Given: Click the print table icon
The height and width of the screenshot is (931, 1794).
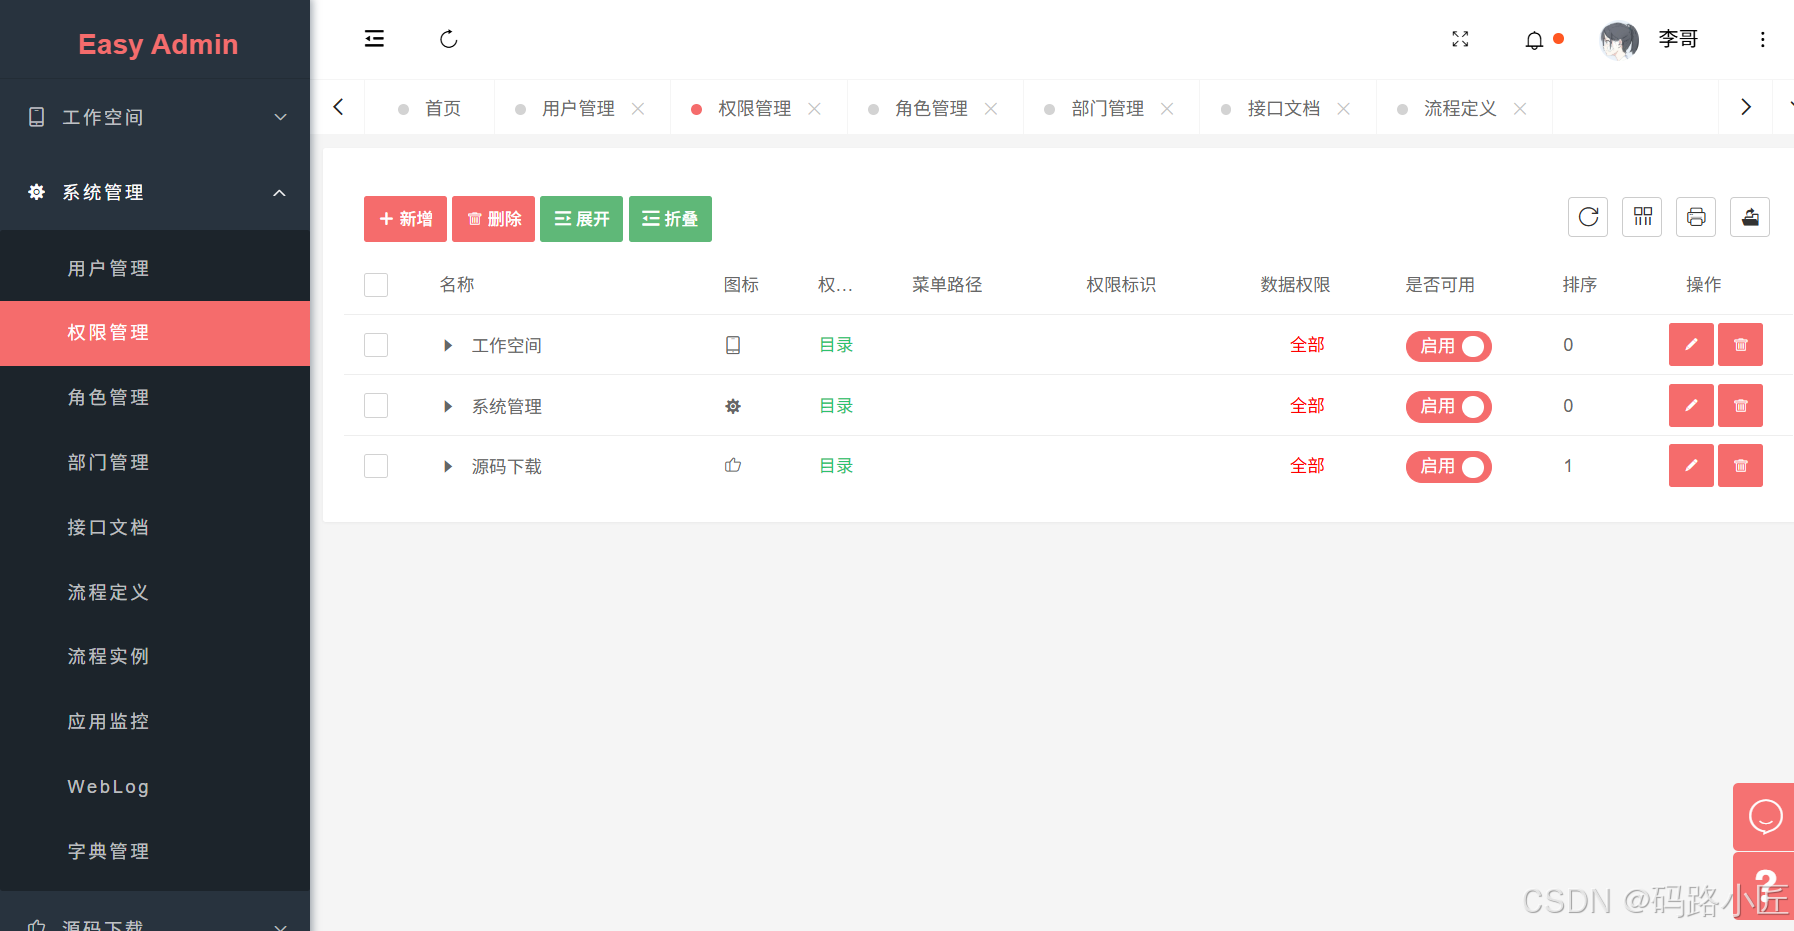Looking at the screenshot, I should (x=1695, y=217).
